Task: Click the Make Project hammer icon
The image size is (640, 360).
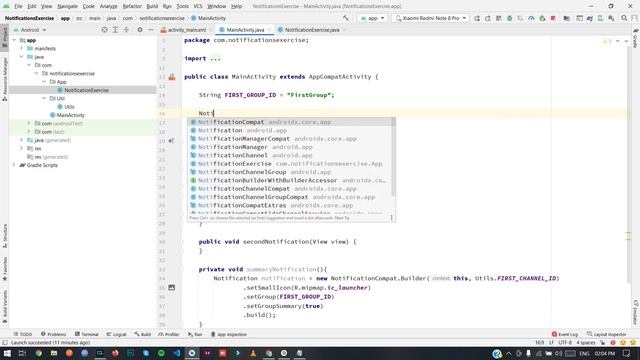Action: click(346, 18)
